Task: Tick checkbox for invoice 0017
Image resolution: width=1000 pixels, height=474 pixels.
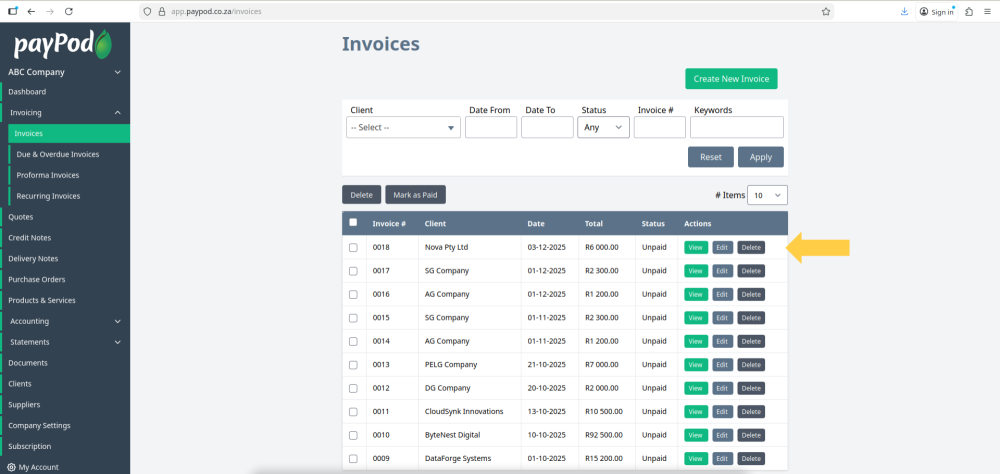Action: 353,271
